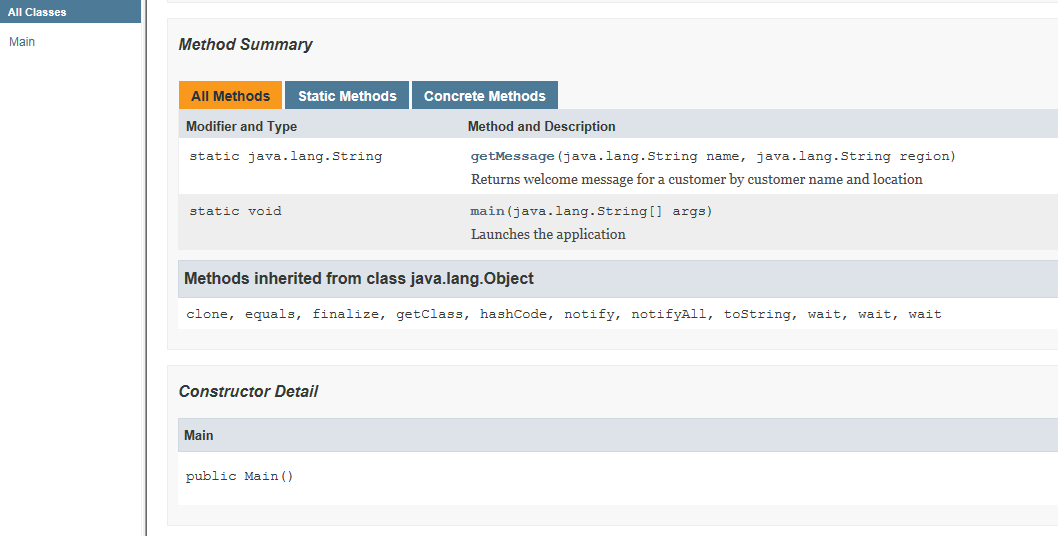Open the inherited toString method
Image resolution: width=1058 pixels, height=536 pixels.
coord(757,314)
